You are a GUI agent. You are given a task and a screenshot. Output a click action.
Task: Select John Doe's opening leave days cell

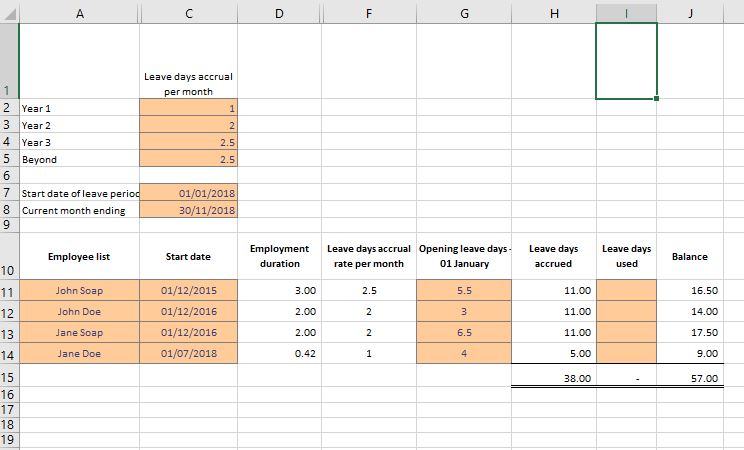tap(464, 311)
